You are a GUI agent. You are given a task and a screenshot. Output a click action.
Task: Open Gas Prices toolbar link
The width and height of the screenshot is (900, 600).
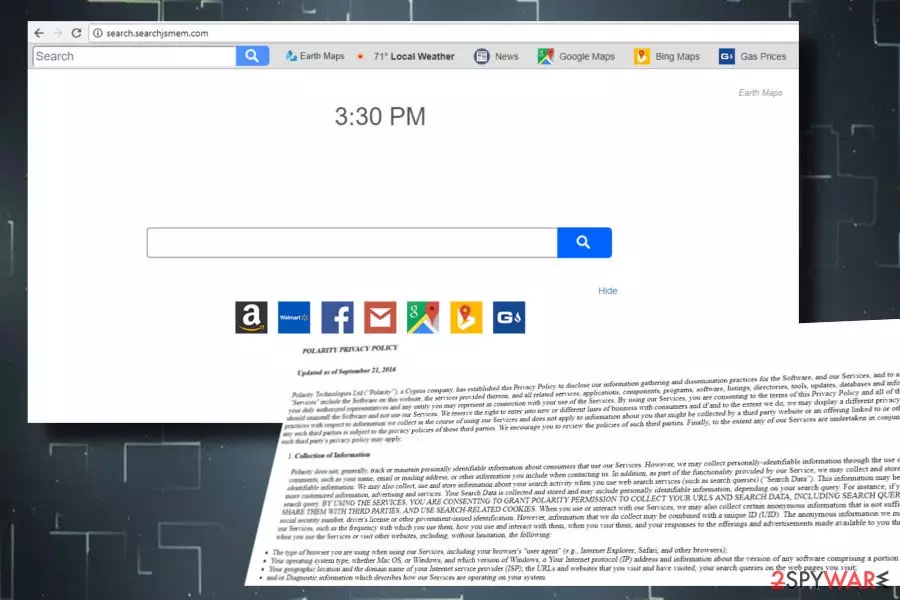(x=752, y=56)
